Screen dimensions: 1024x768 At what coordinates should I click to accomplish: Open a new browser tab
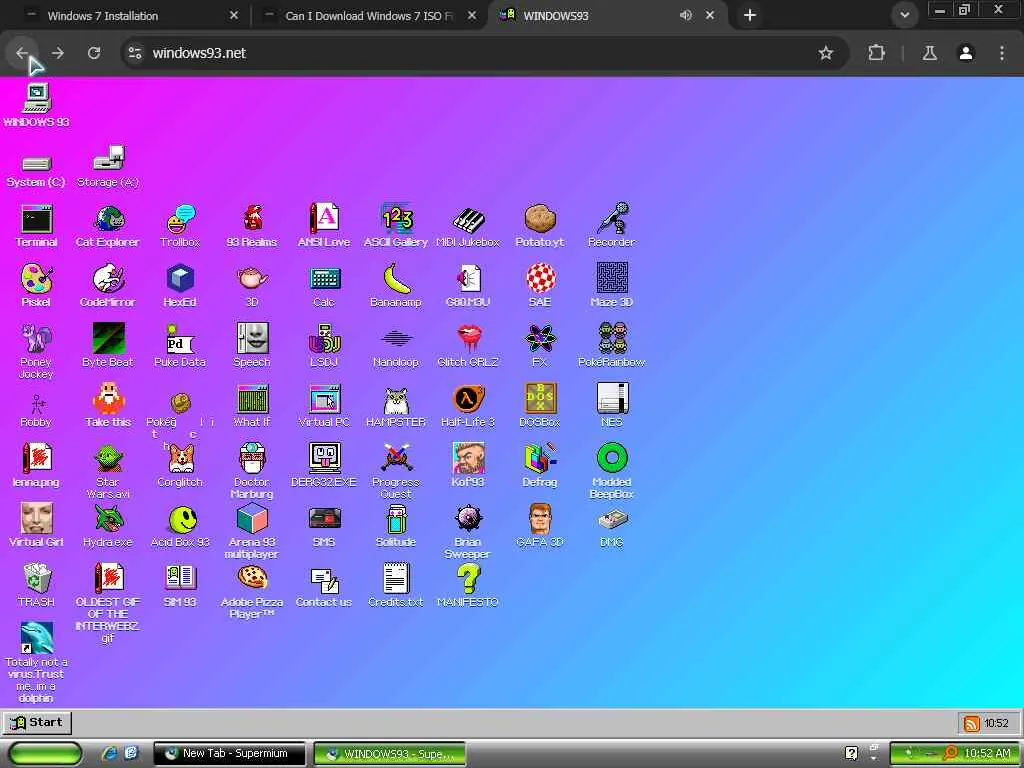[x=750, y=15]
